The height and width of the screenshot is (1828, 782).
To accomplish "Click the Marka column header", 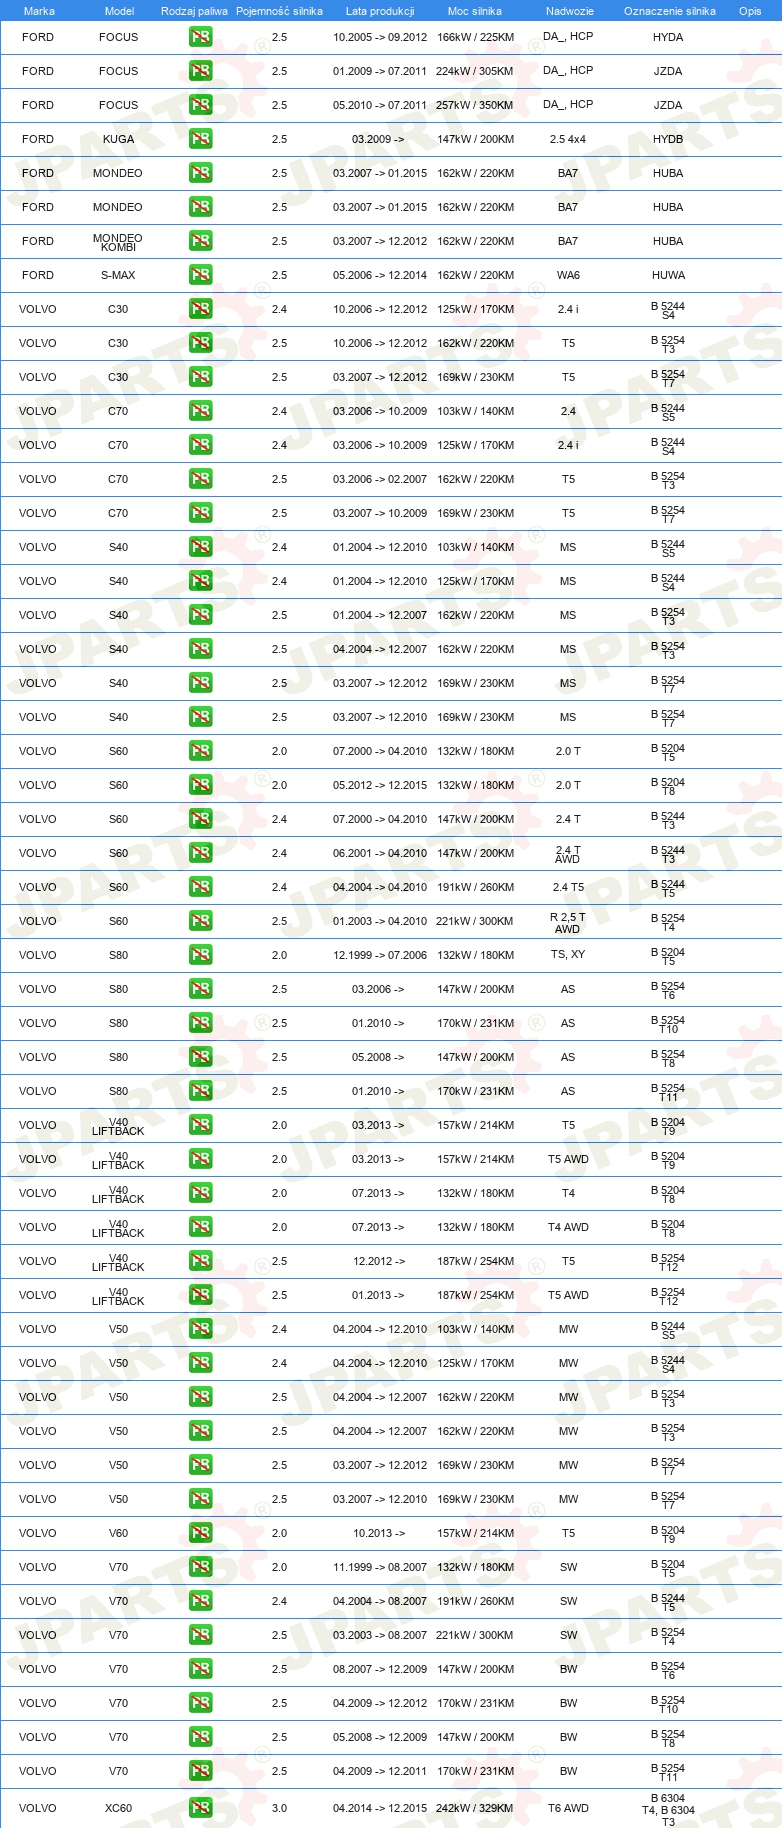I will (x=39, y=11).
